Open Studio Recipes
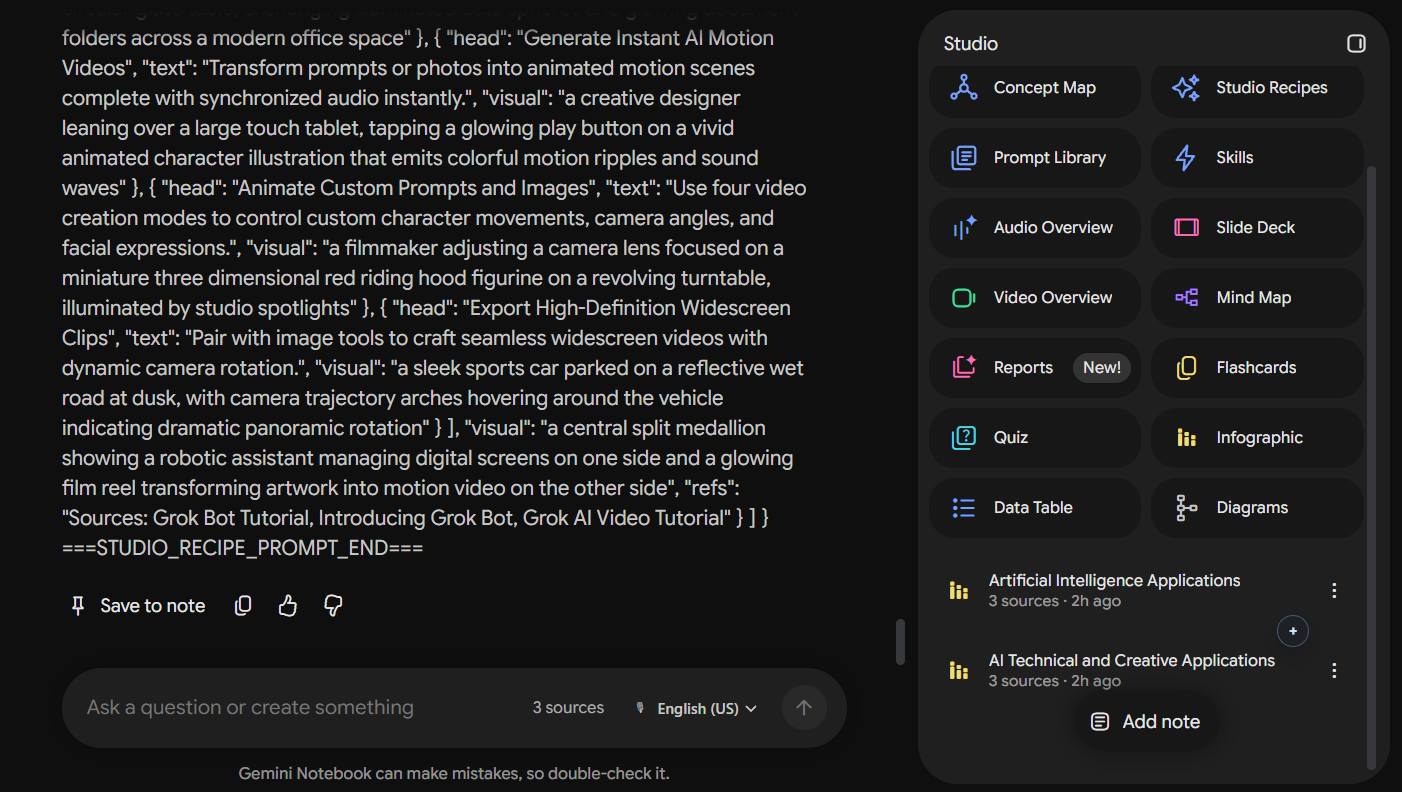 click(1257, 88)
